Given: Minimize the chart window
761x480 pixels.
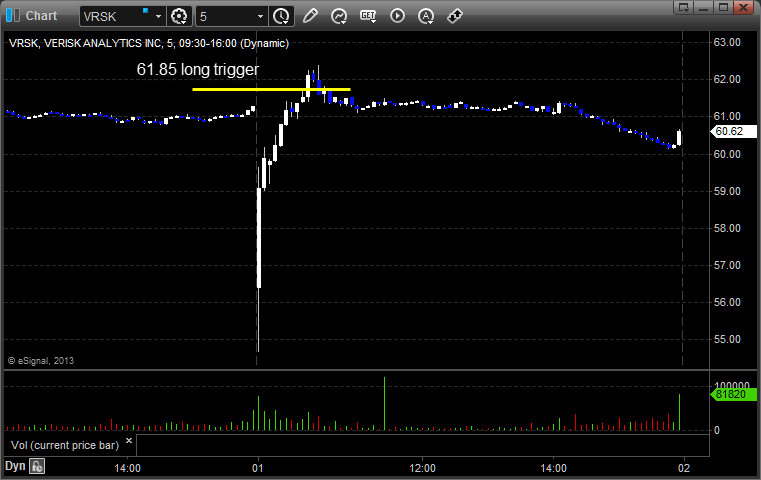Looking at the screenshot, I should point(704,7).
